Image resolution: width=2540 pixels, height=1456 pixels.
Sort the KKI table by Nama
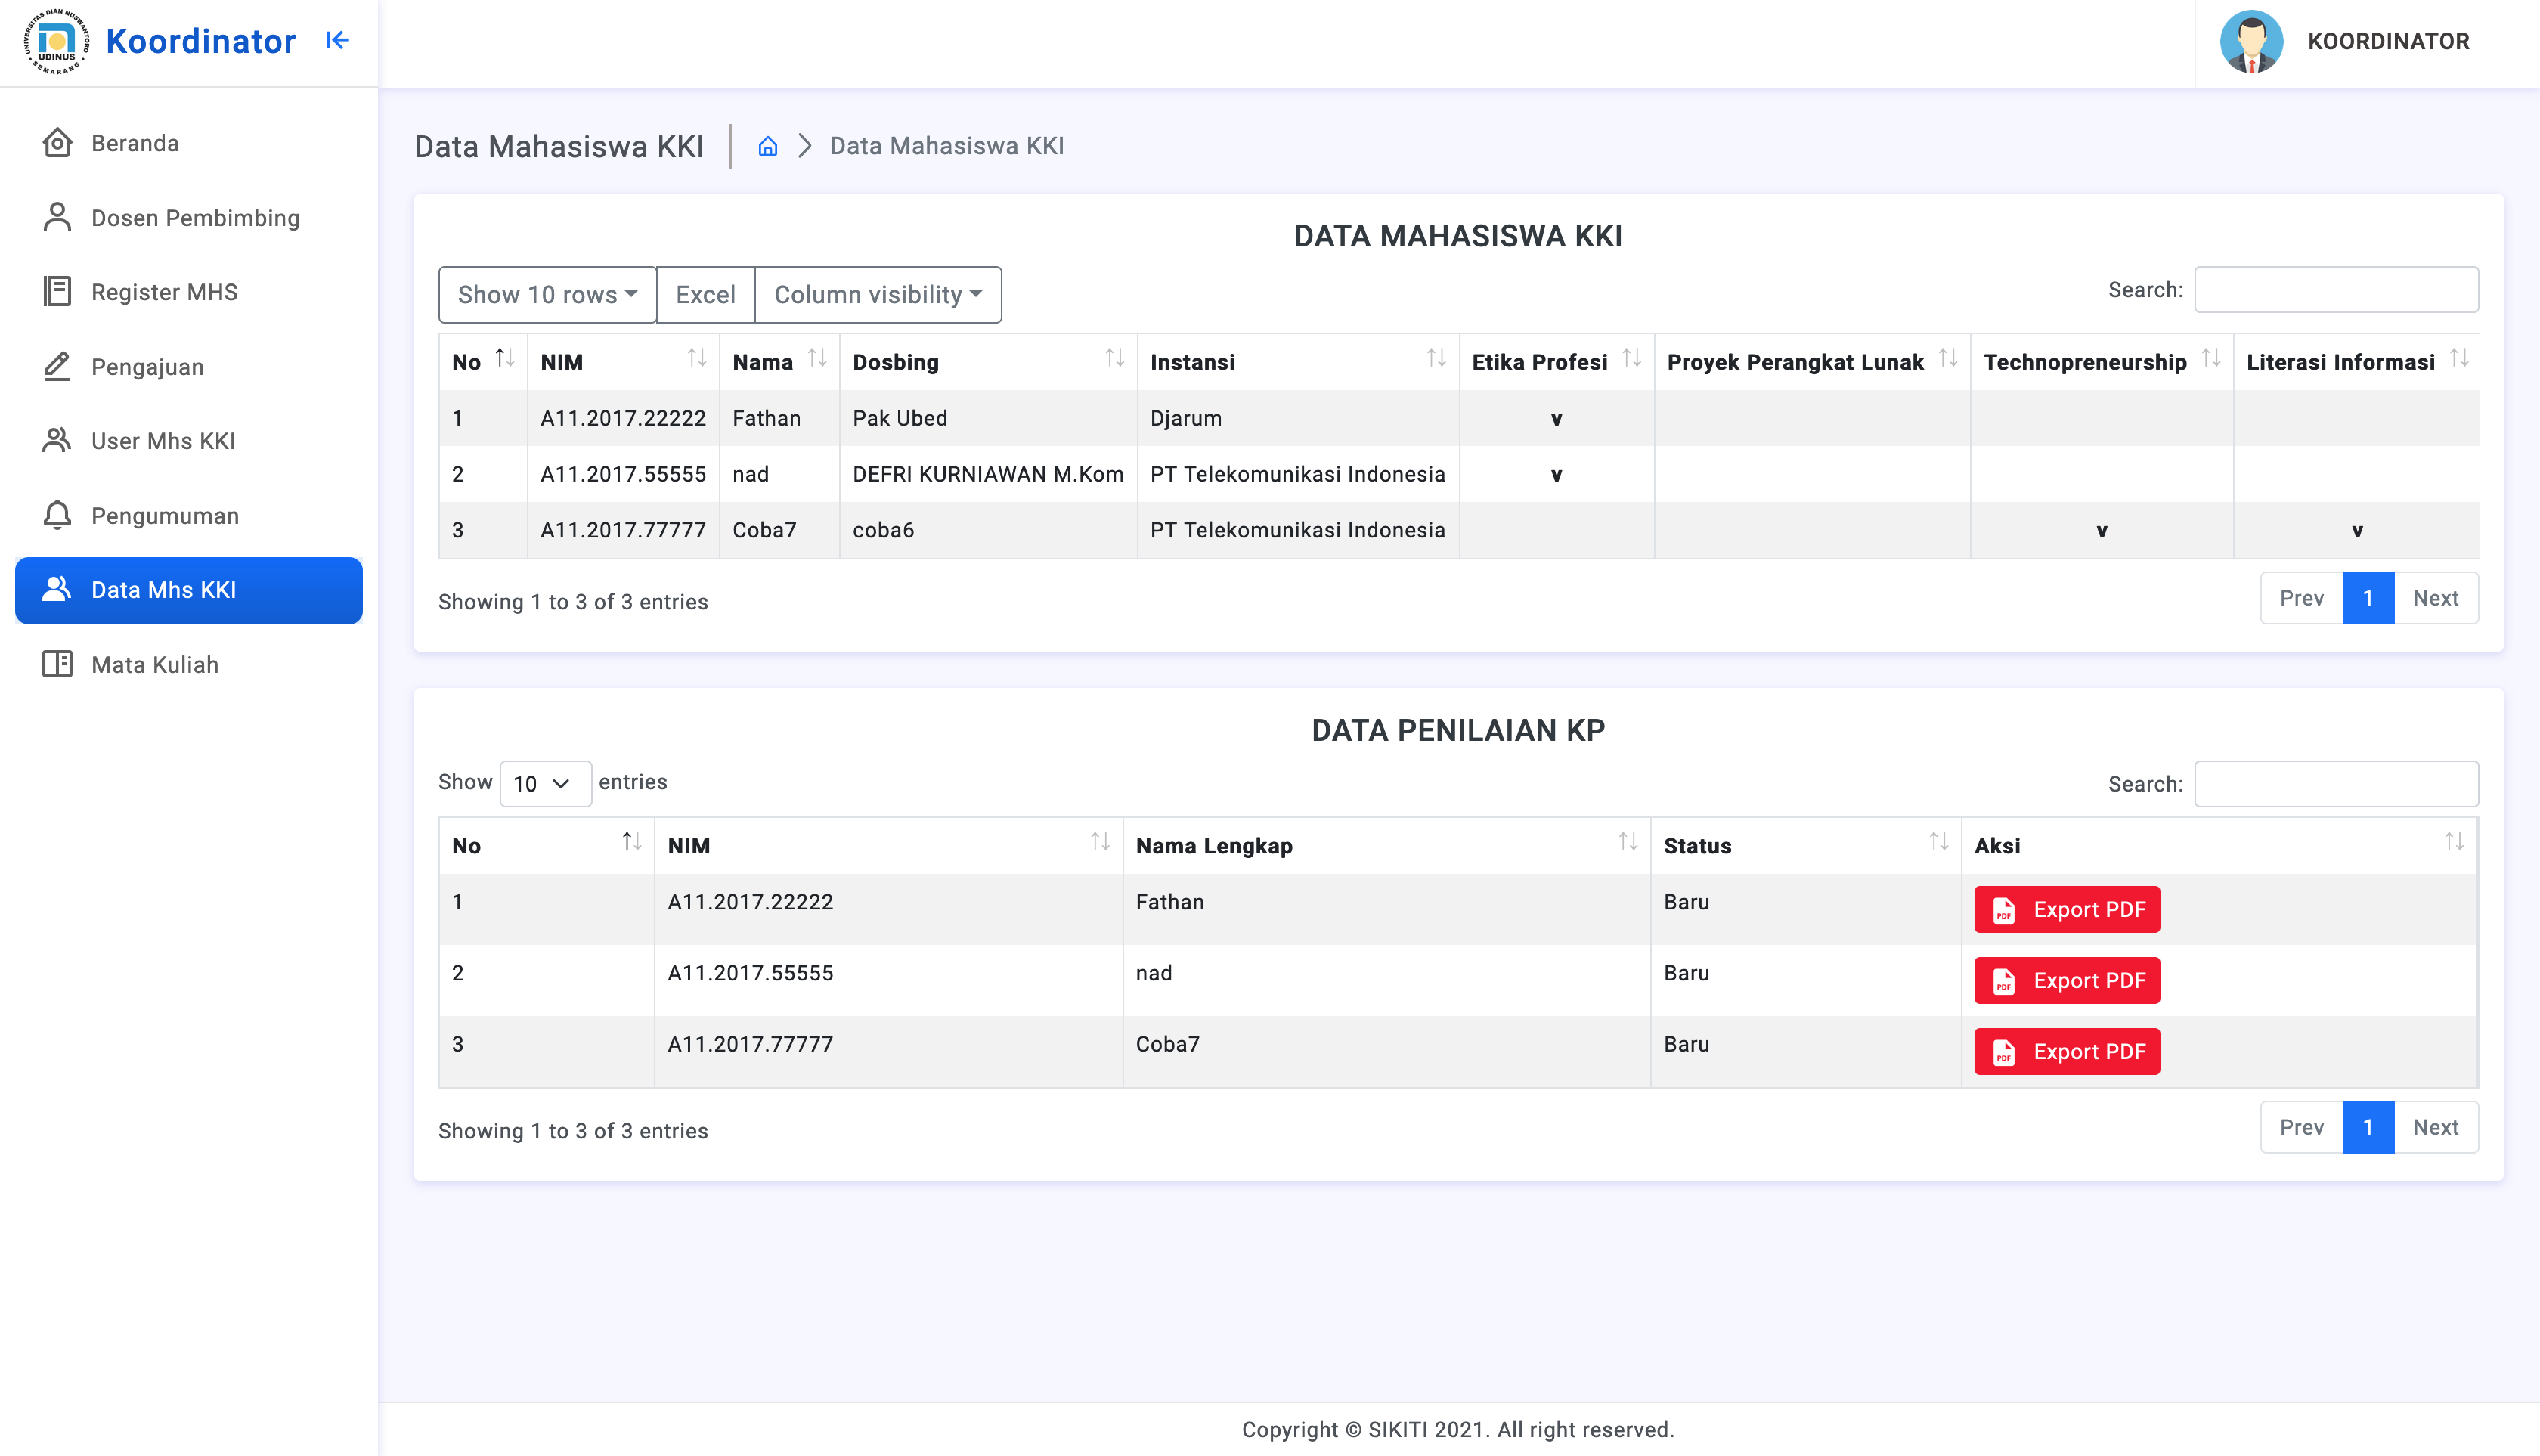click(x=779, y=361)
